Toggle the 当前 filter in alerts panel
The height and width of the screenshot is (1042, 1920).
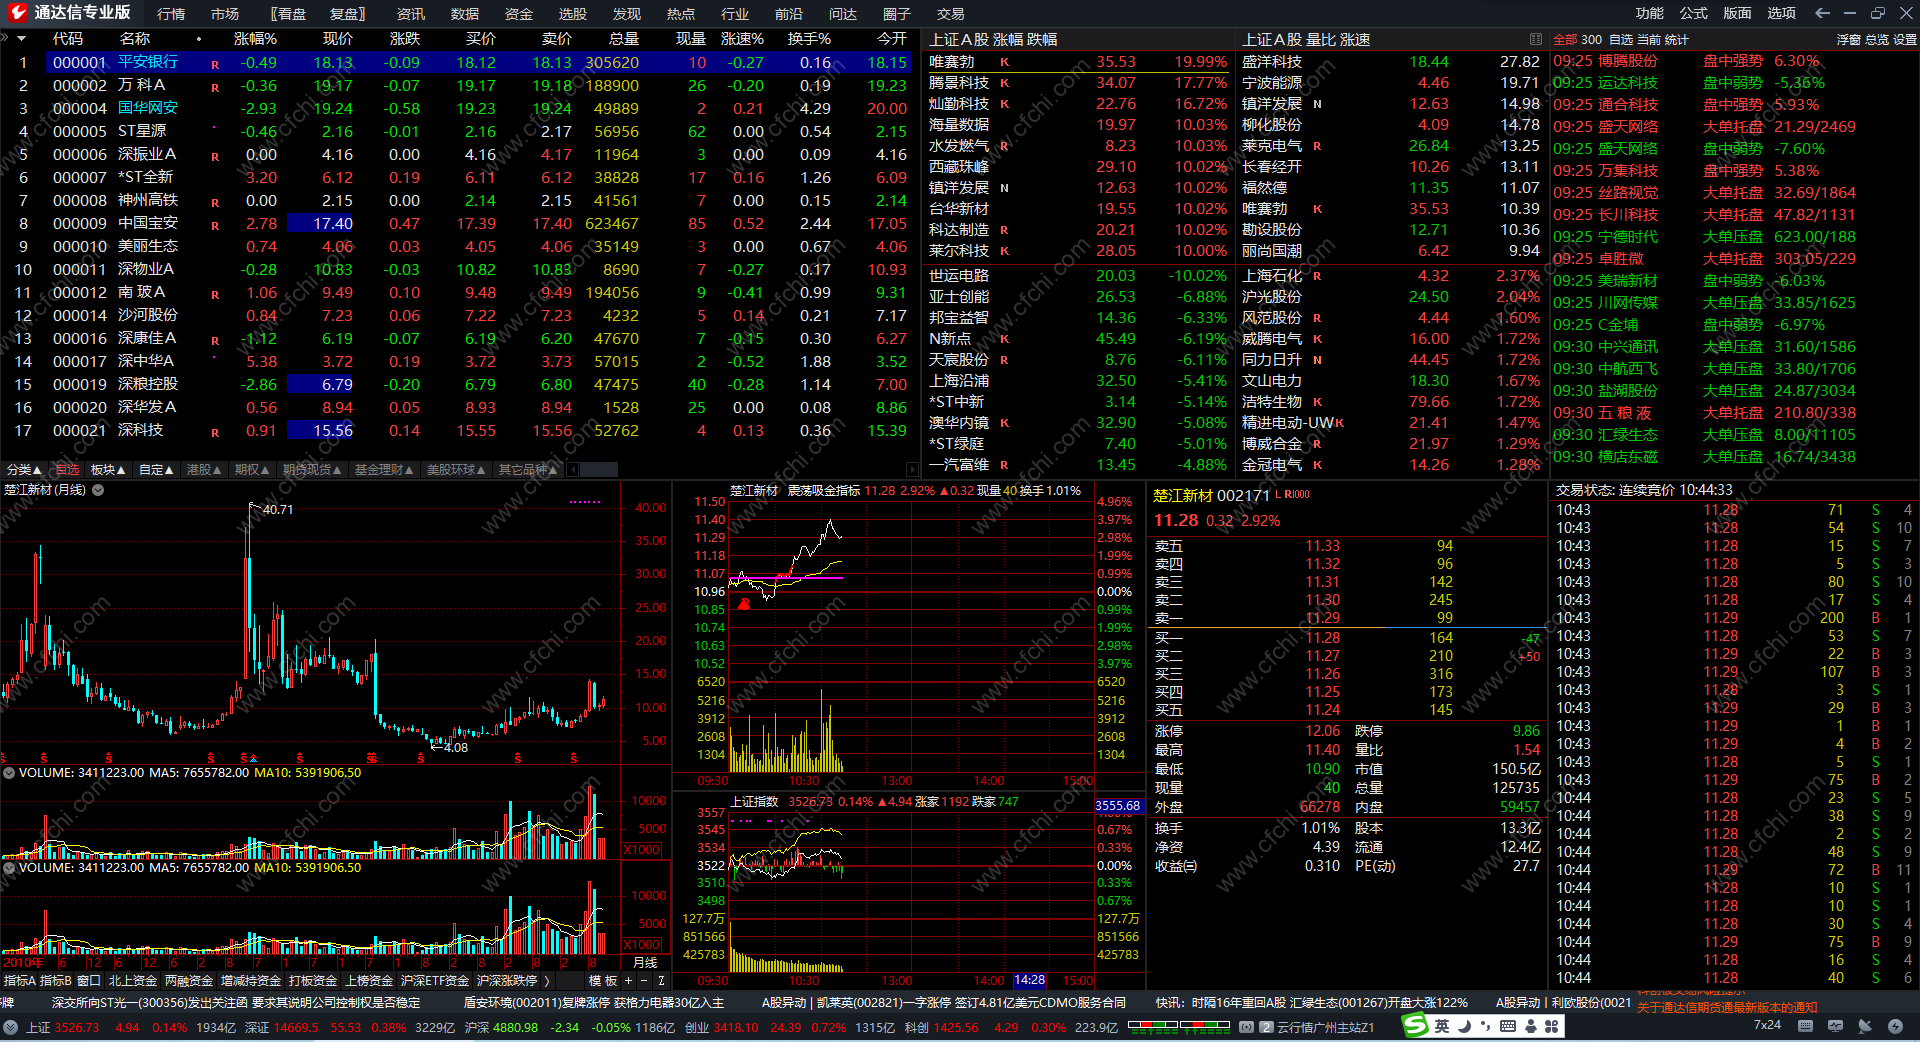[x=1649, y=40]
